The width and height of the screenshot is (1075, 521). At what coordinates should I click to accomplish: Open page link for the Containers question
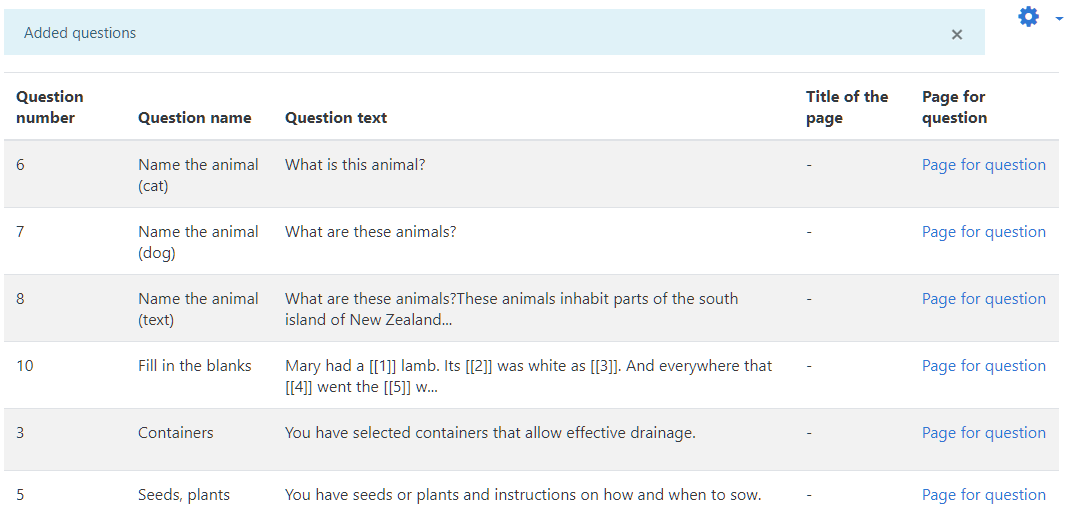(x=983, y=433)
